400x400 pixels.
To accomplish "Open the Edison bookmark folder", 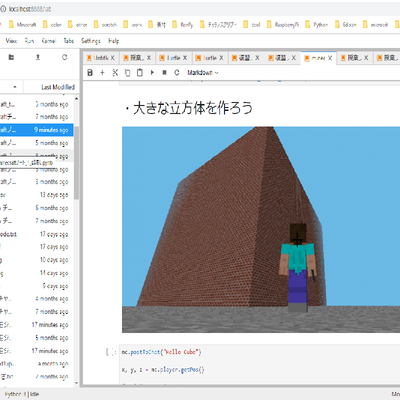I will [346, 25].
